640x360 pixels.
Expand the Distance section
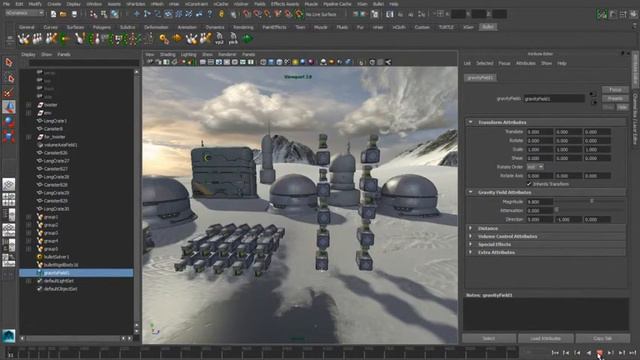(471, 228)
